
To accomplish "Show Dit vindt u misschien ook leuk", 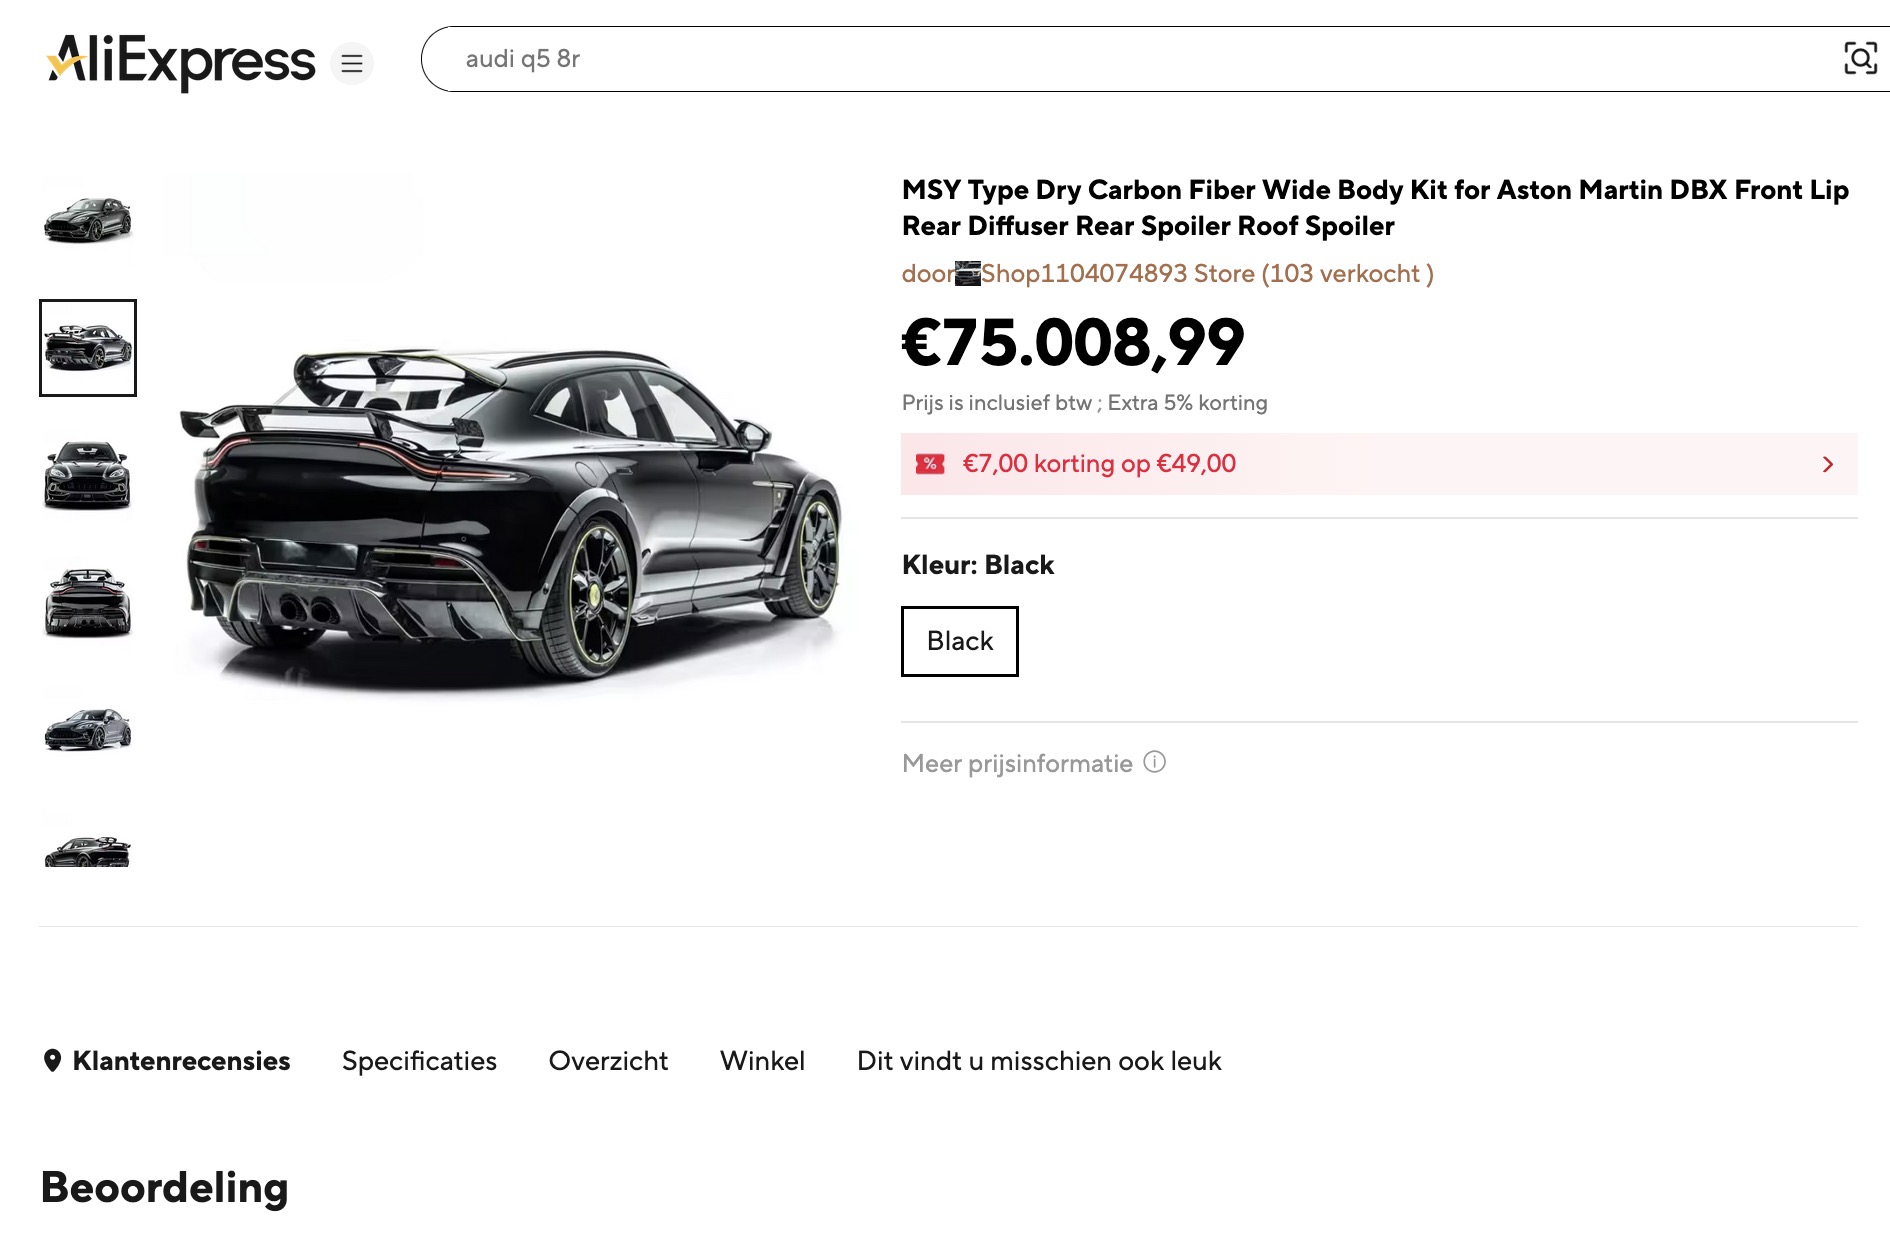I will (1039, 1061).
